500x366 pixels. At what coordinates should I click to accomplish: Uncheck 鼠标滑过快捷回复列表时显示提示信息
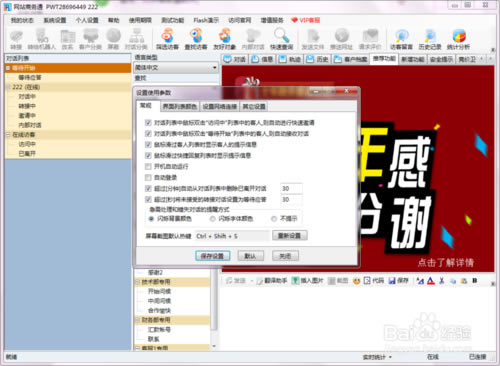[148, 156]
